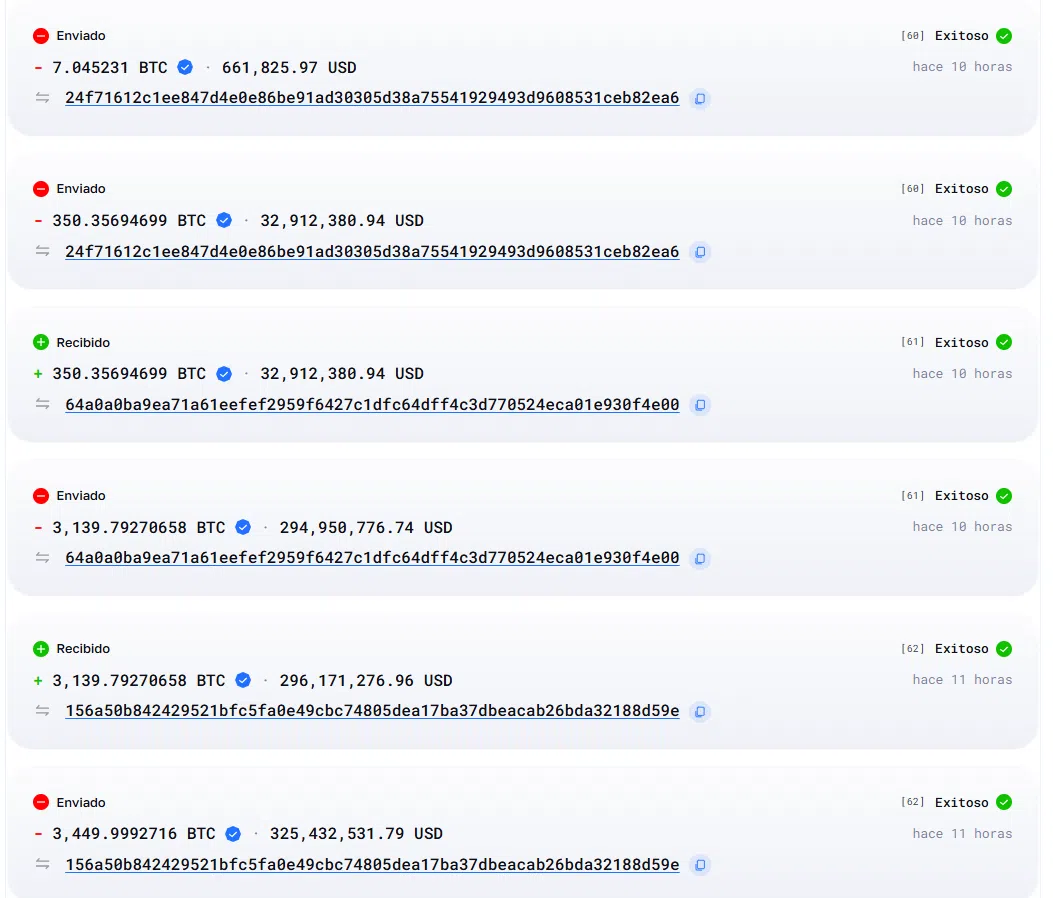Image resolution: width=1053 pixels, height=898 pixels.
Task: Open hash link 24f71612c1ee… under 7.045231 BTC
Action: 372,98
